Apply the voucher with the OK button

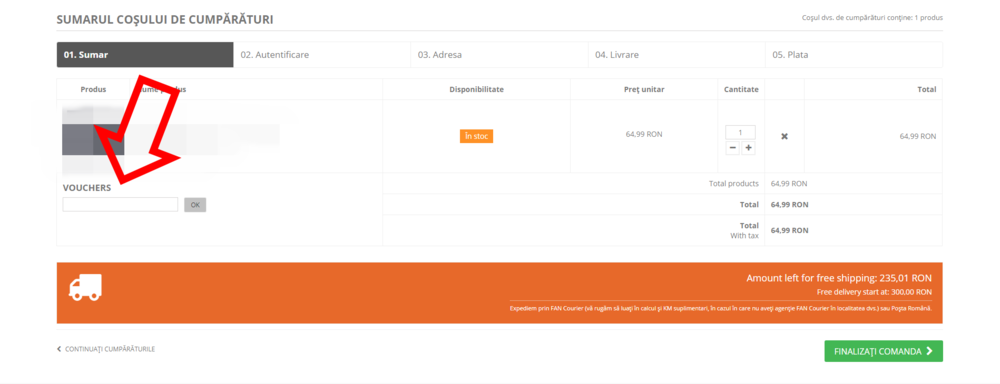click(x=195, y=205)
